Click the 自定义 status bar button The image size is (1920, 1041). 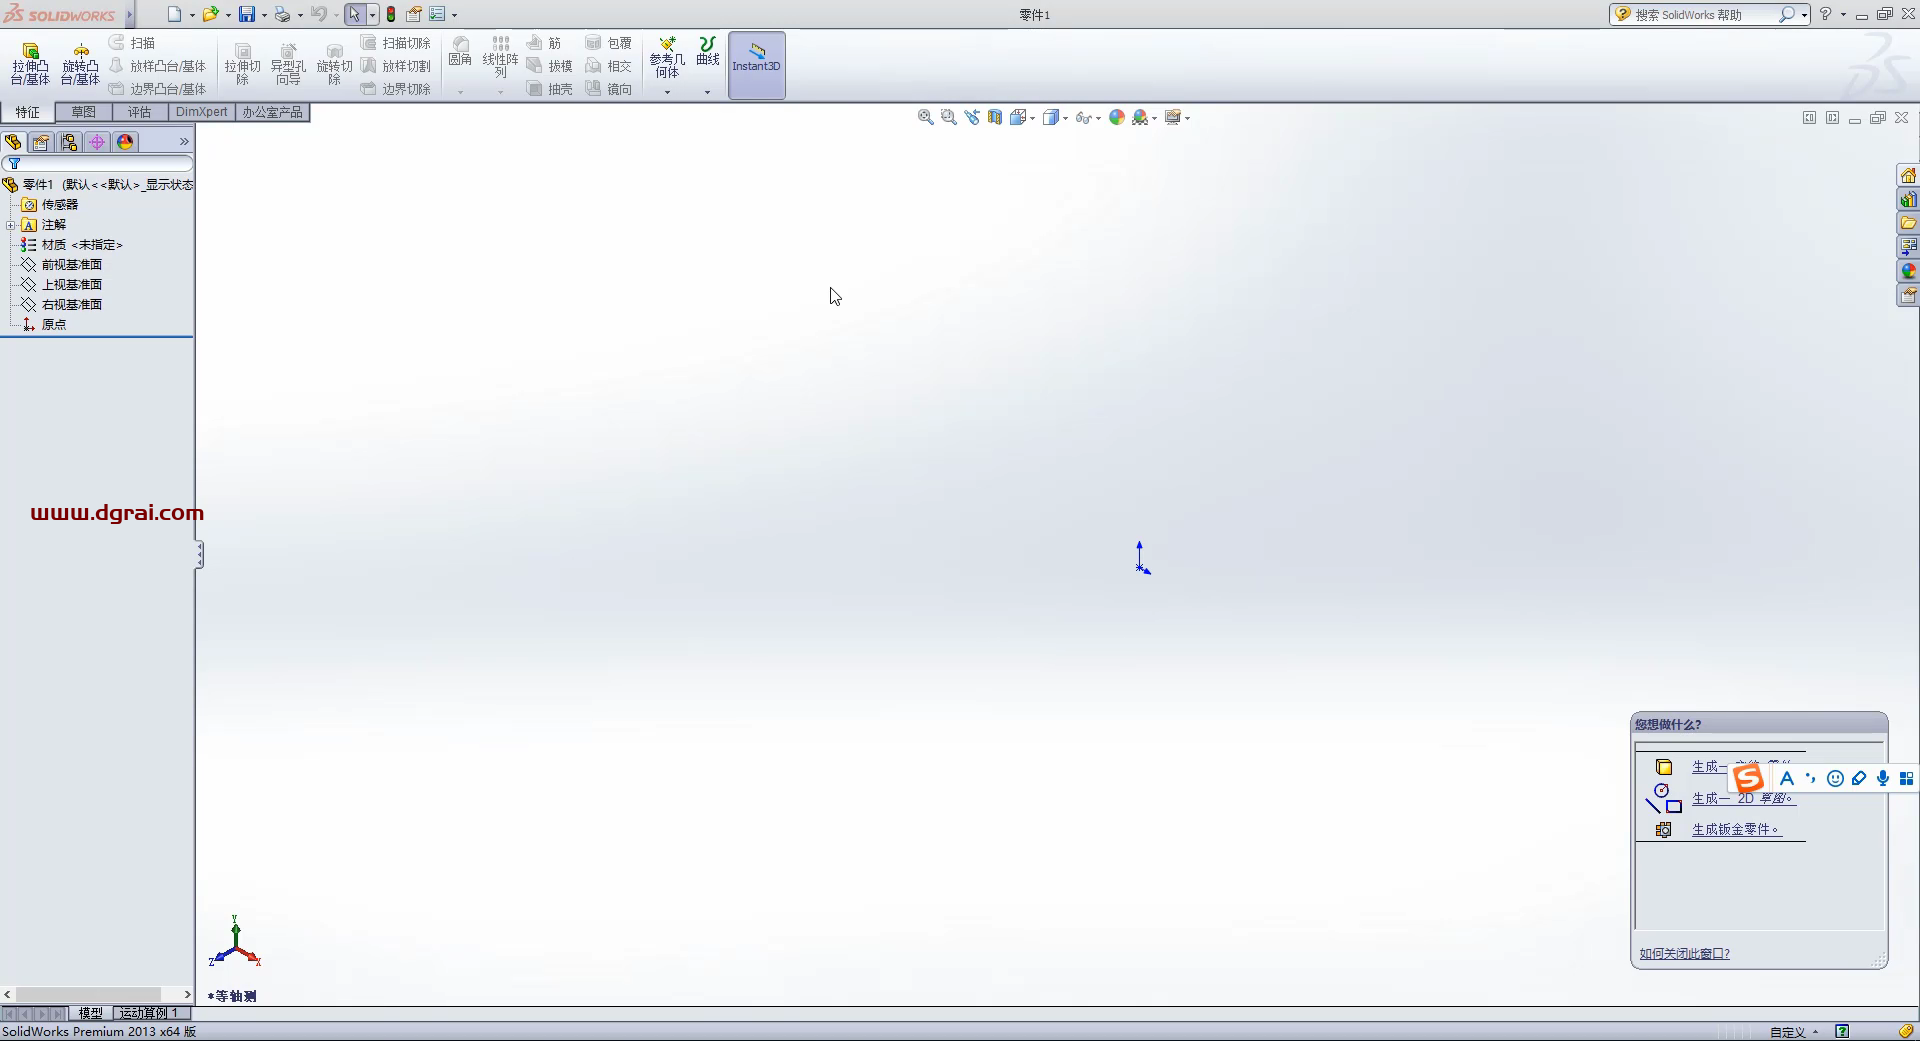point(1794,1032)
